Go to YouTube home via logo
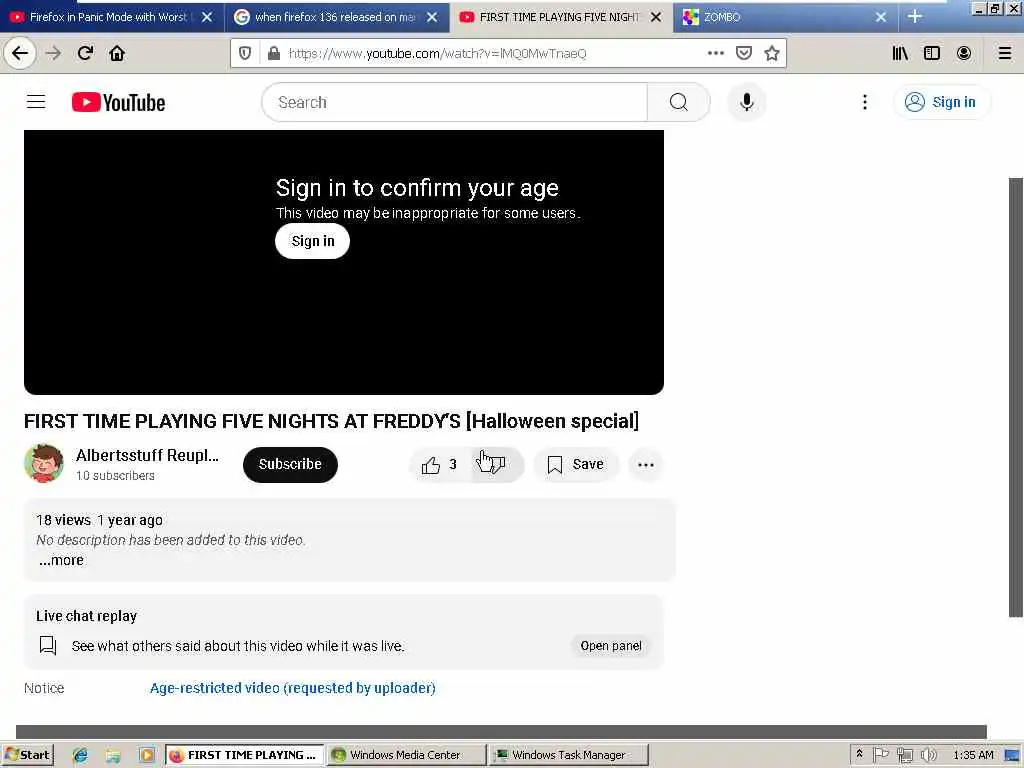The width and height of the screenshot is (1024, 768). pos(118,102)
